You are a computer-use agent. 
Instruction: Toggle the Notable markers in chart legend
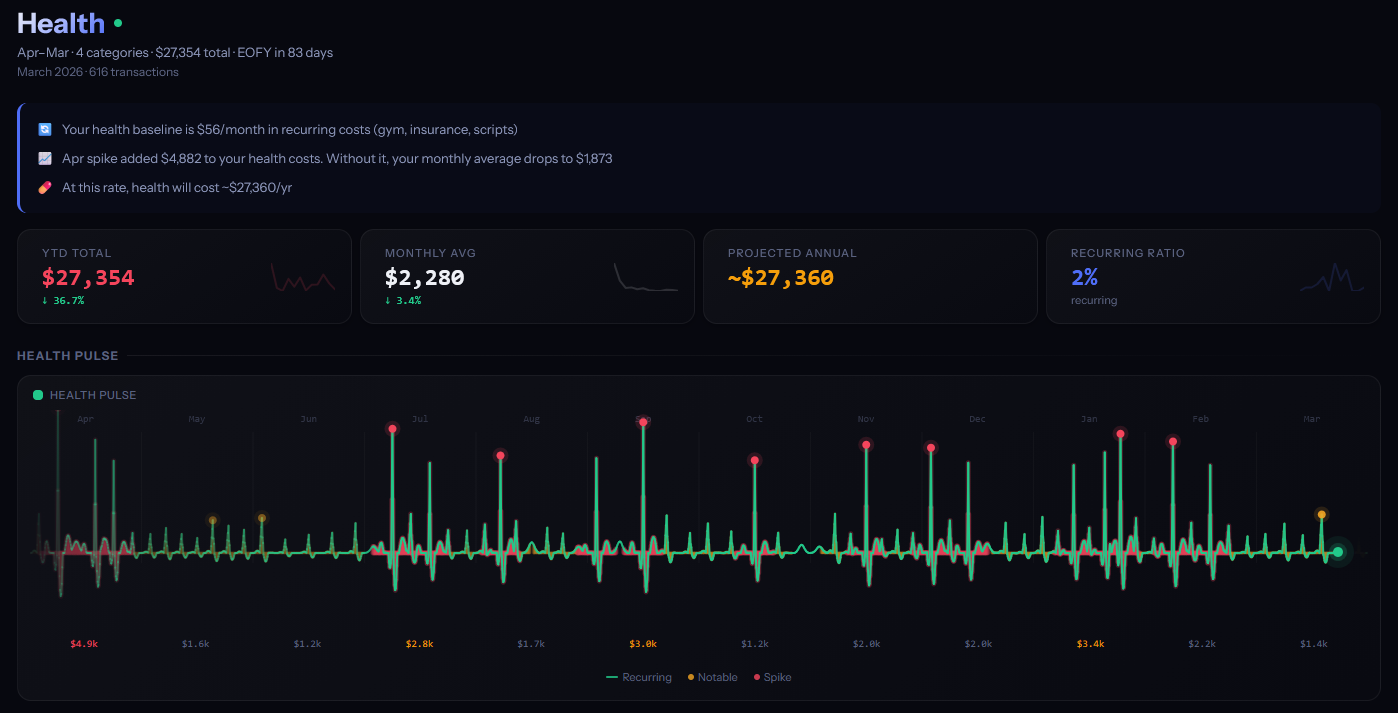tap(712, 677)
